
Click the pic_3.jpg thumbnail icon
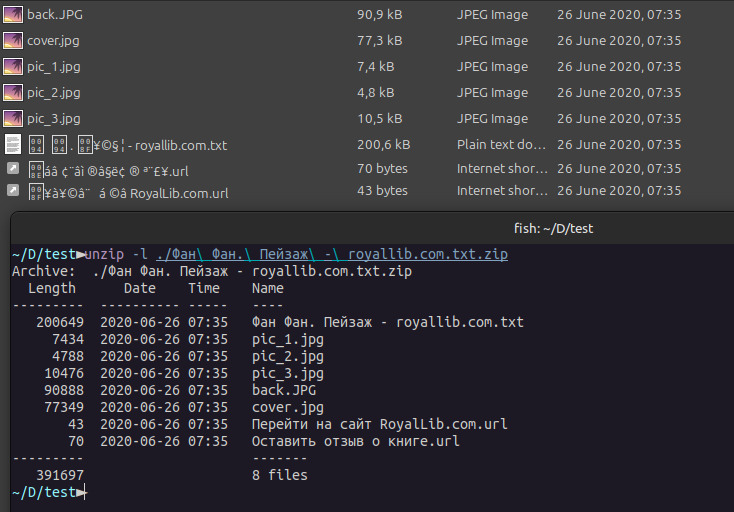[x=13, y=118]
